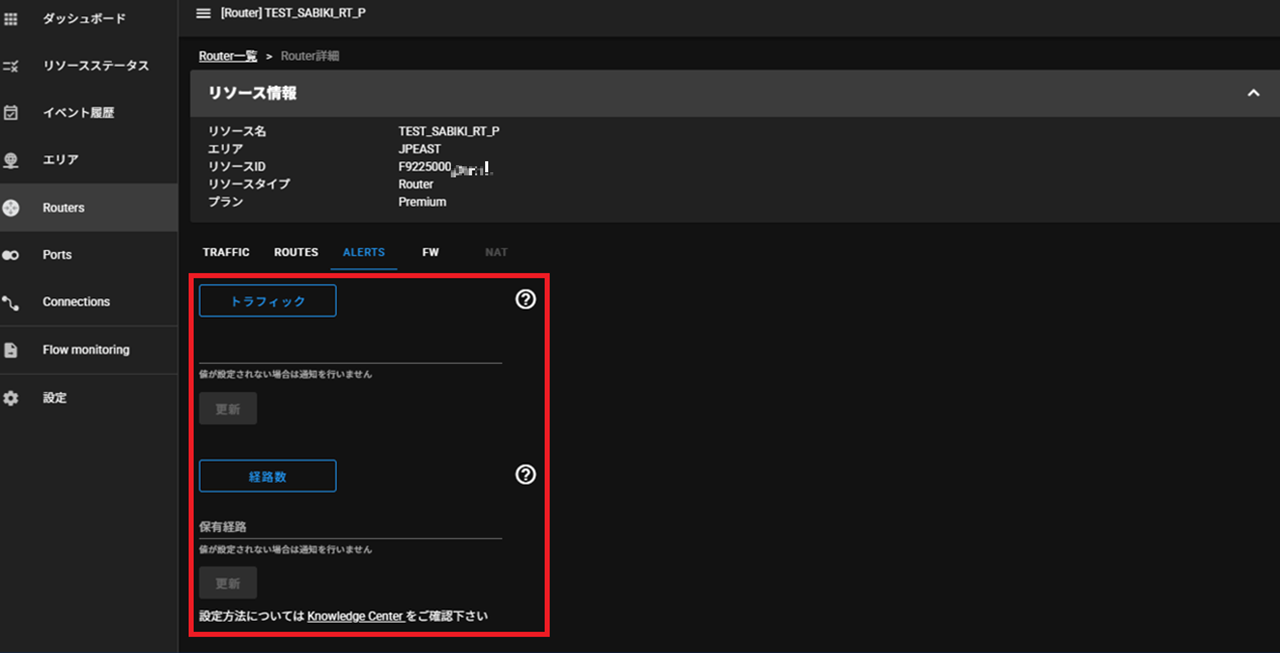The height and width of the screenshot is (653, 1280).
Task: Click the Resource Status icon in sidebar
Action: pyautogui.click(x=11, y=66)
